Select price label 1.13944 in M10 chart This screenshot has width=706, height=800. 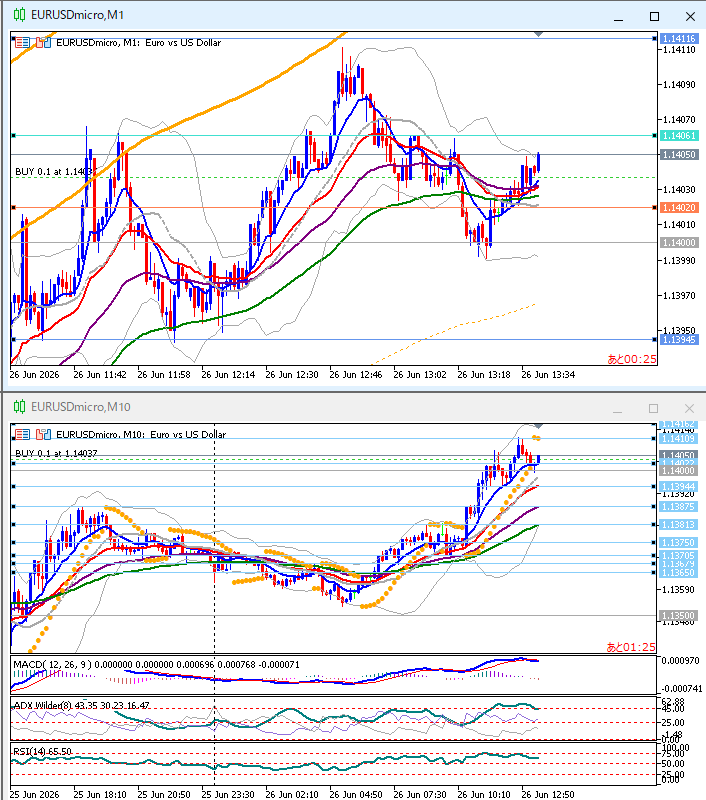678,486
